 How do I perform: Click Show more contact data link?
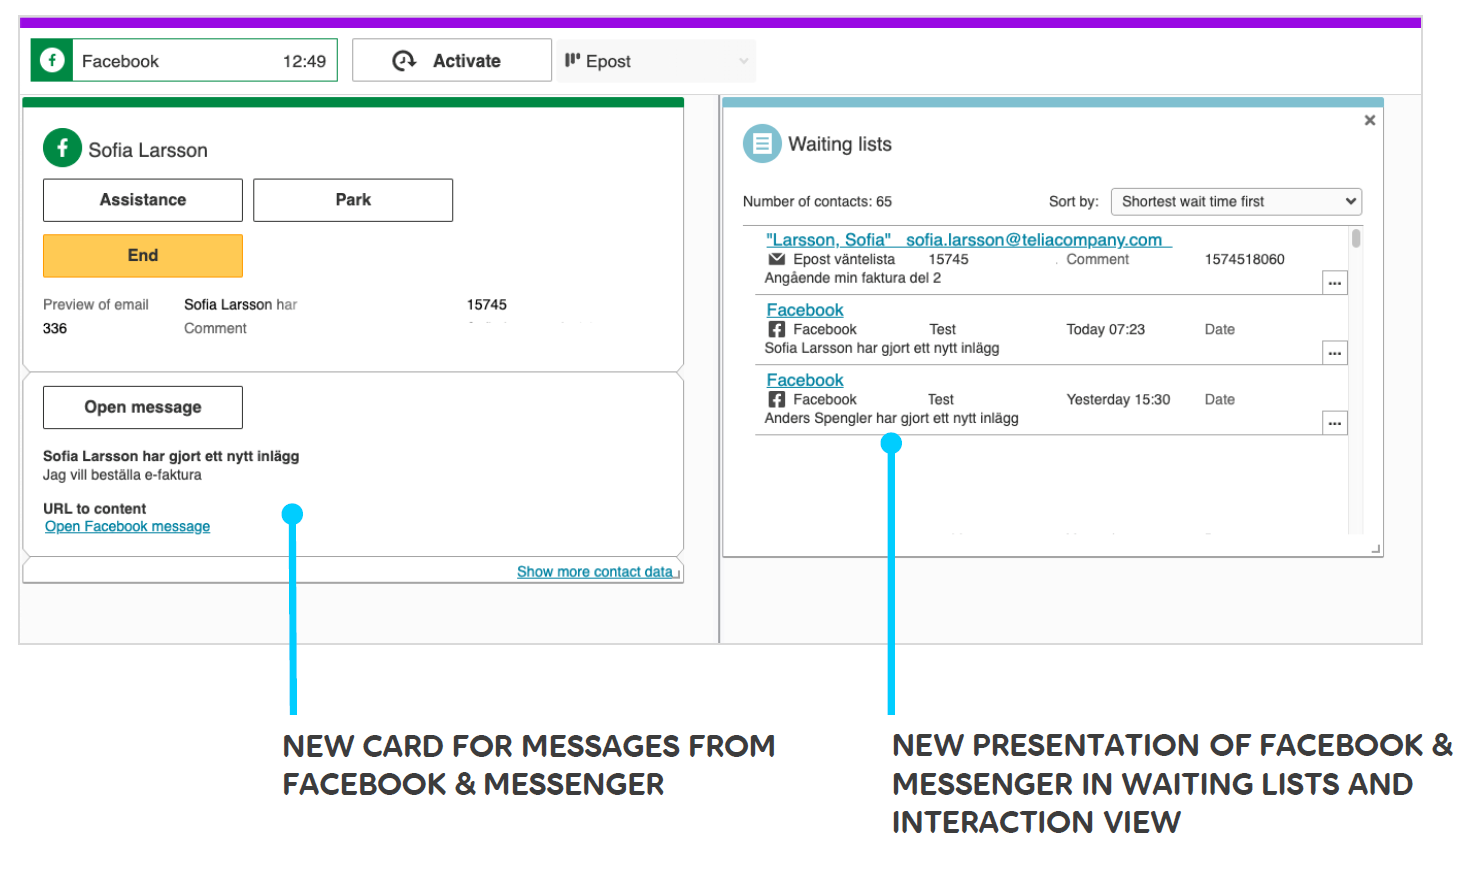pyautogui.click(x=595, y=572)
